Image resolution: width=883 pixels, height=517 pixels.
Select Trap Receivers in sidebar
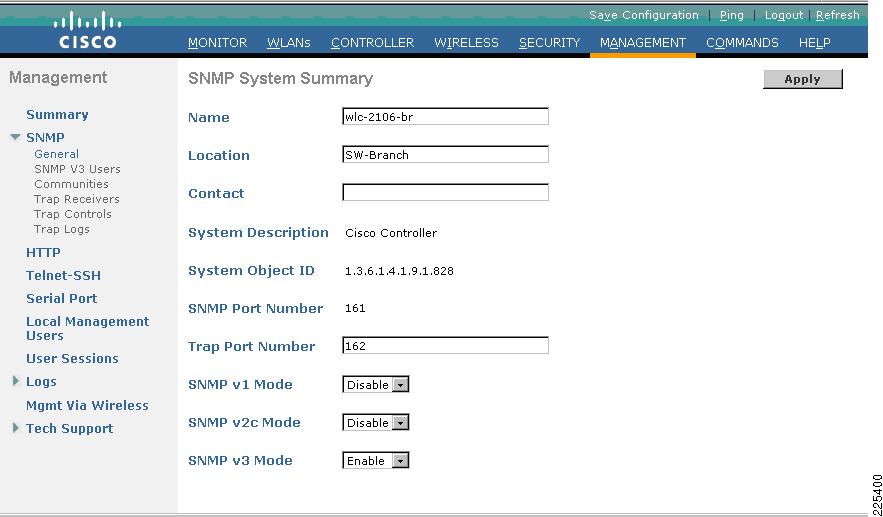77,199
